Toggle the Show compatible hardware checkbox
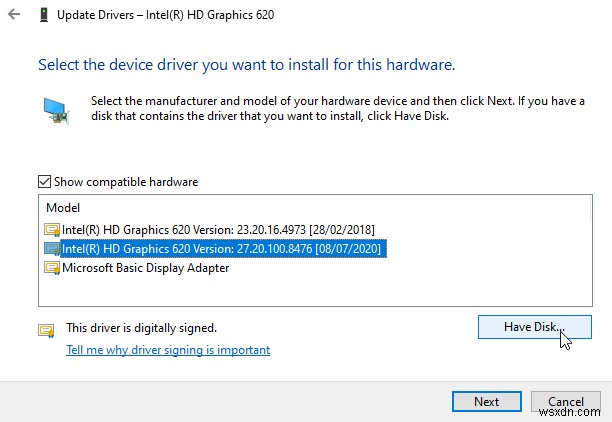The image size is (612, 422). pyautogui.click(x=44, y=182)
